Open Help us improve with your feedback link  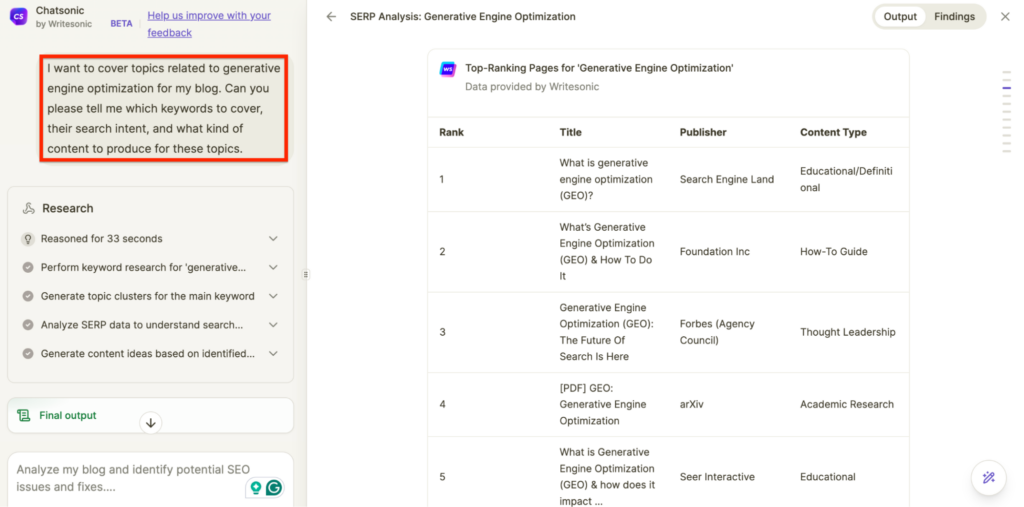click(x=209, y=24)
